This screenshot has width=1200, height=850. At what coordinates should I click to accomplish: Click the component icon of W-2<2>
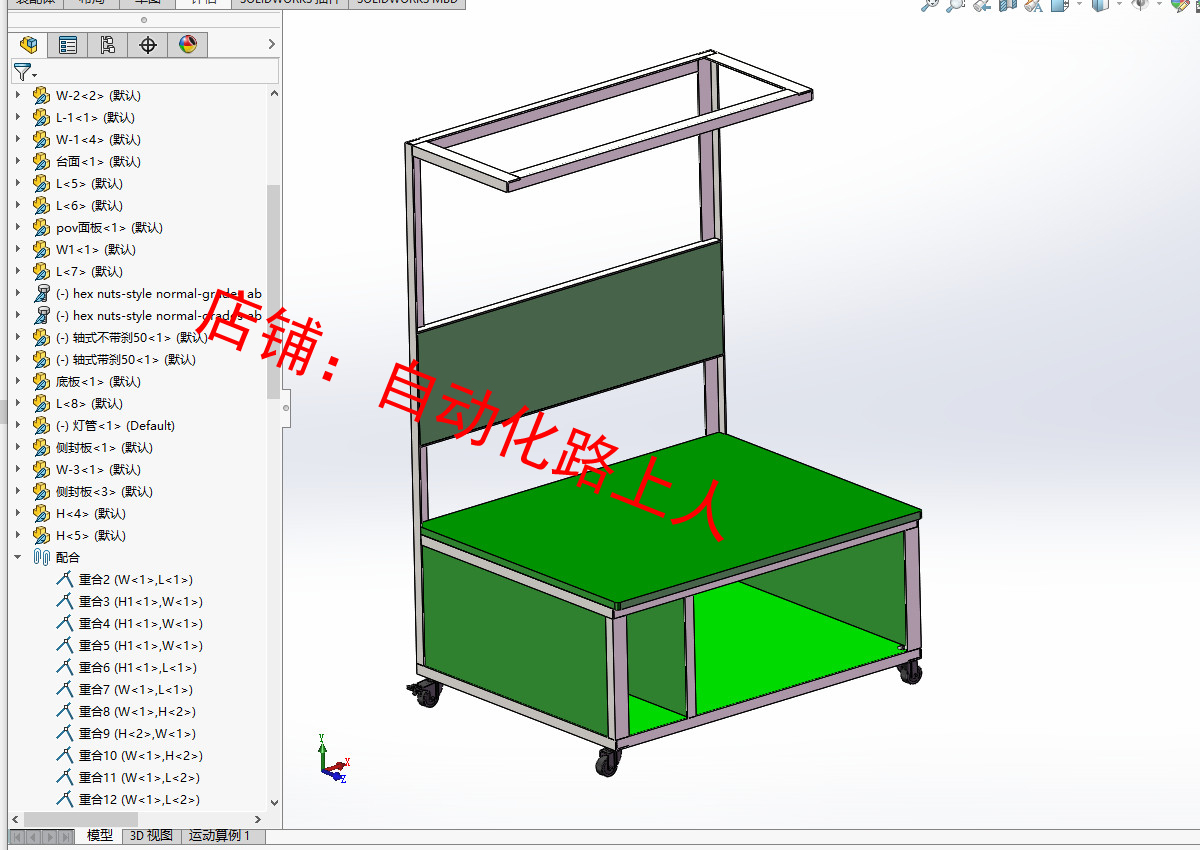41,96
